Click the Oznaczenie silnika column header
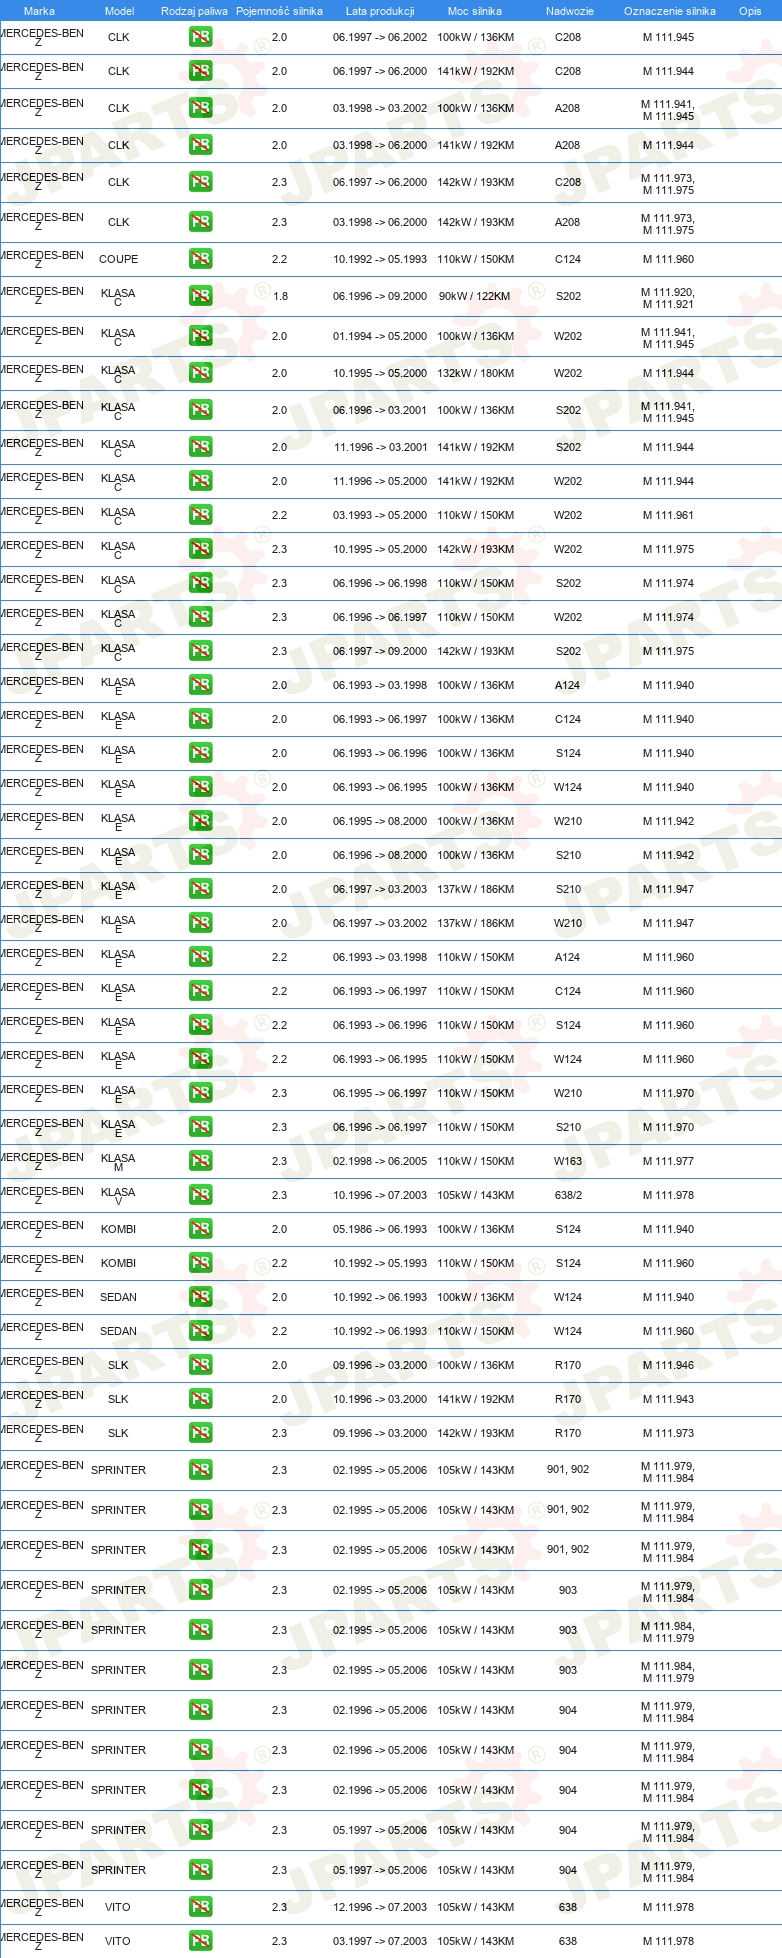 [670, 11]
